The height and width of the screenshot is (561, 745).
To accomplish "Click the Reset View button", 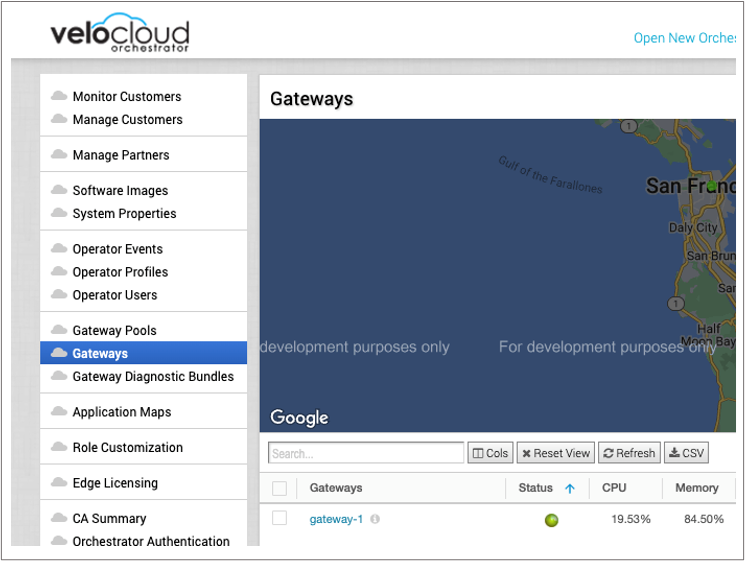I will tap(555, 453).
